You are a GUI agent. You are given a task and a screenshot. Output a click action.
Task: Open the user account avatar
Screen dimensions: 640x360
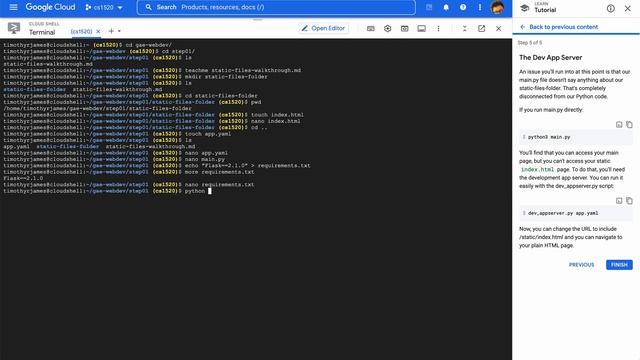[x=497, y=7]
